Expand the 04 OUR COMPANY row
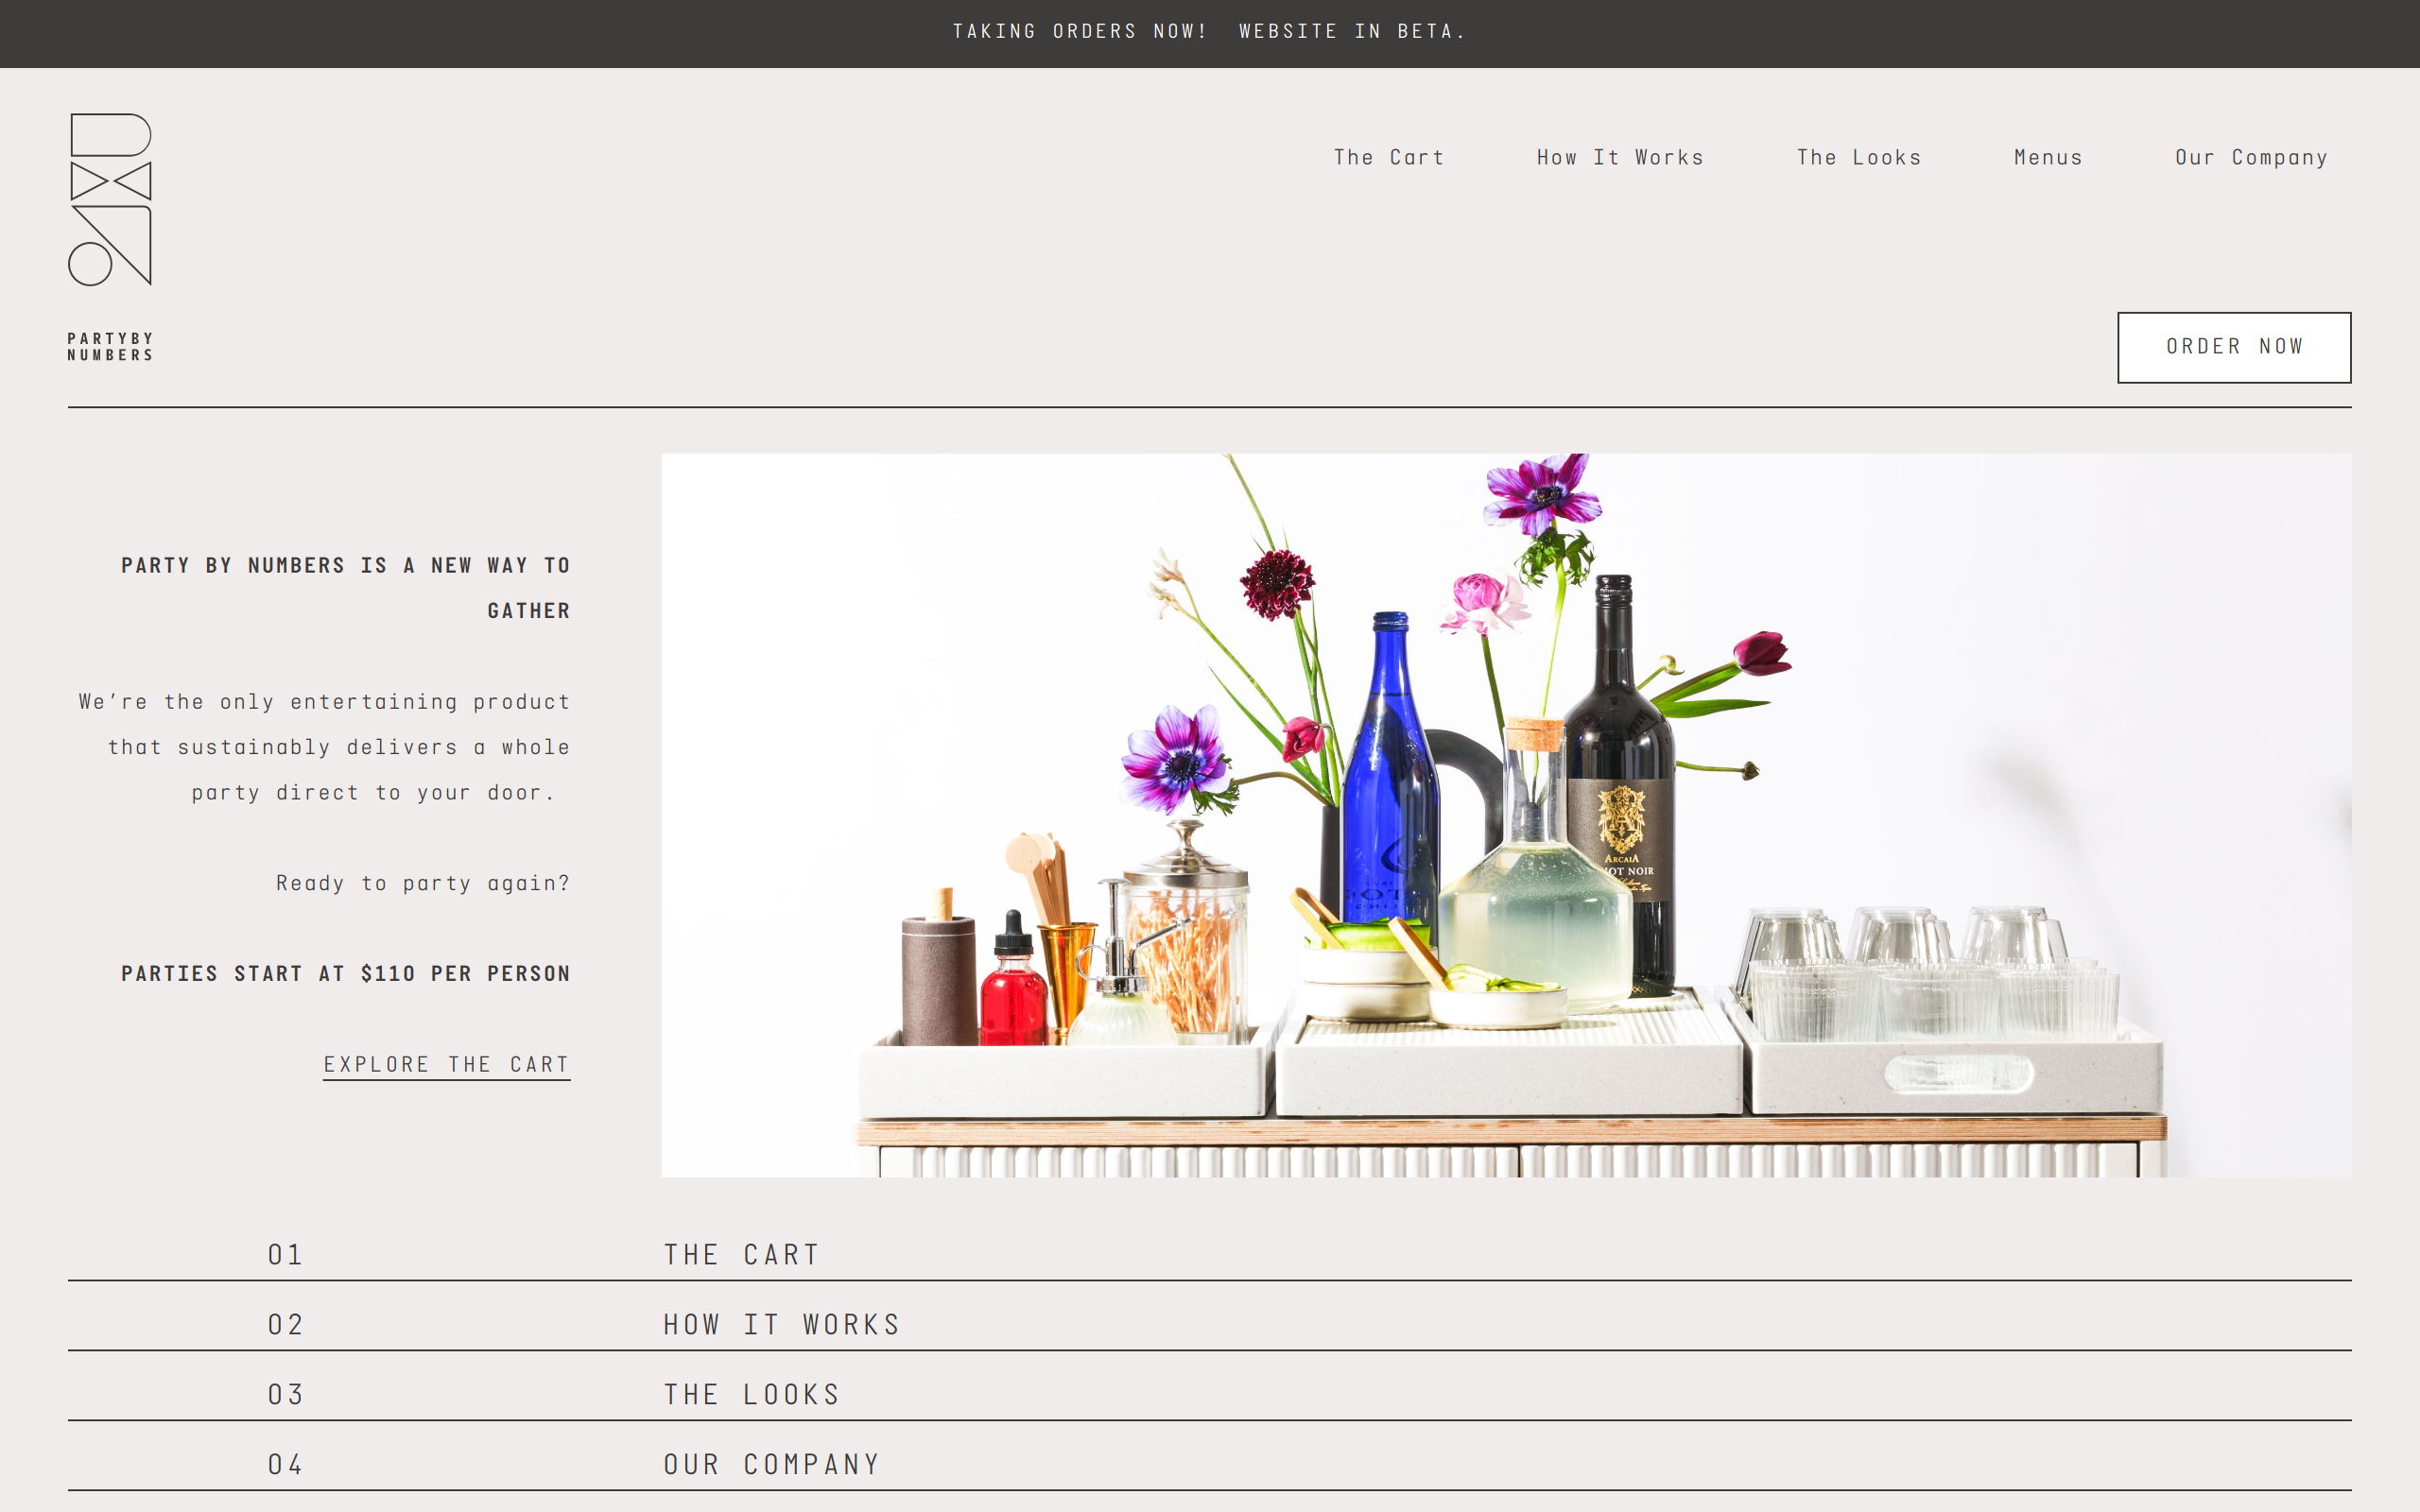Image resolution: width=2420 pixels, height=1512 pixels. [771, 1464]
